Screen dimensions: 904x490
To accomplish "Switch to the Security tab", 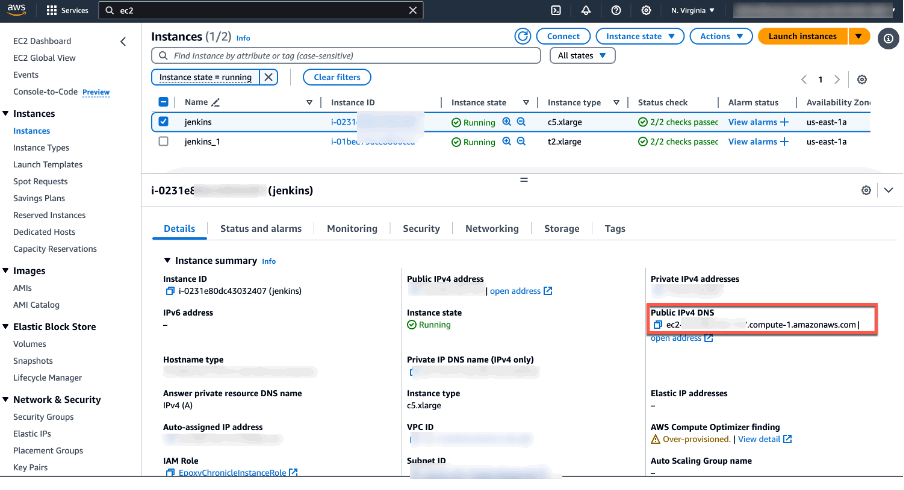I will [421, 229].
